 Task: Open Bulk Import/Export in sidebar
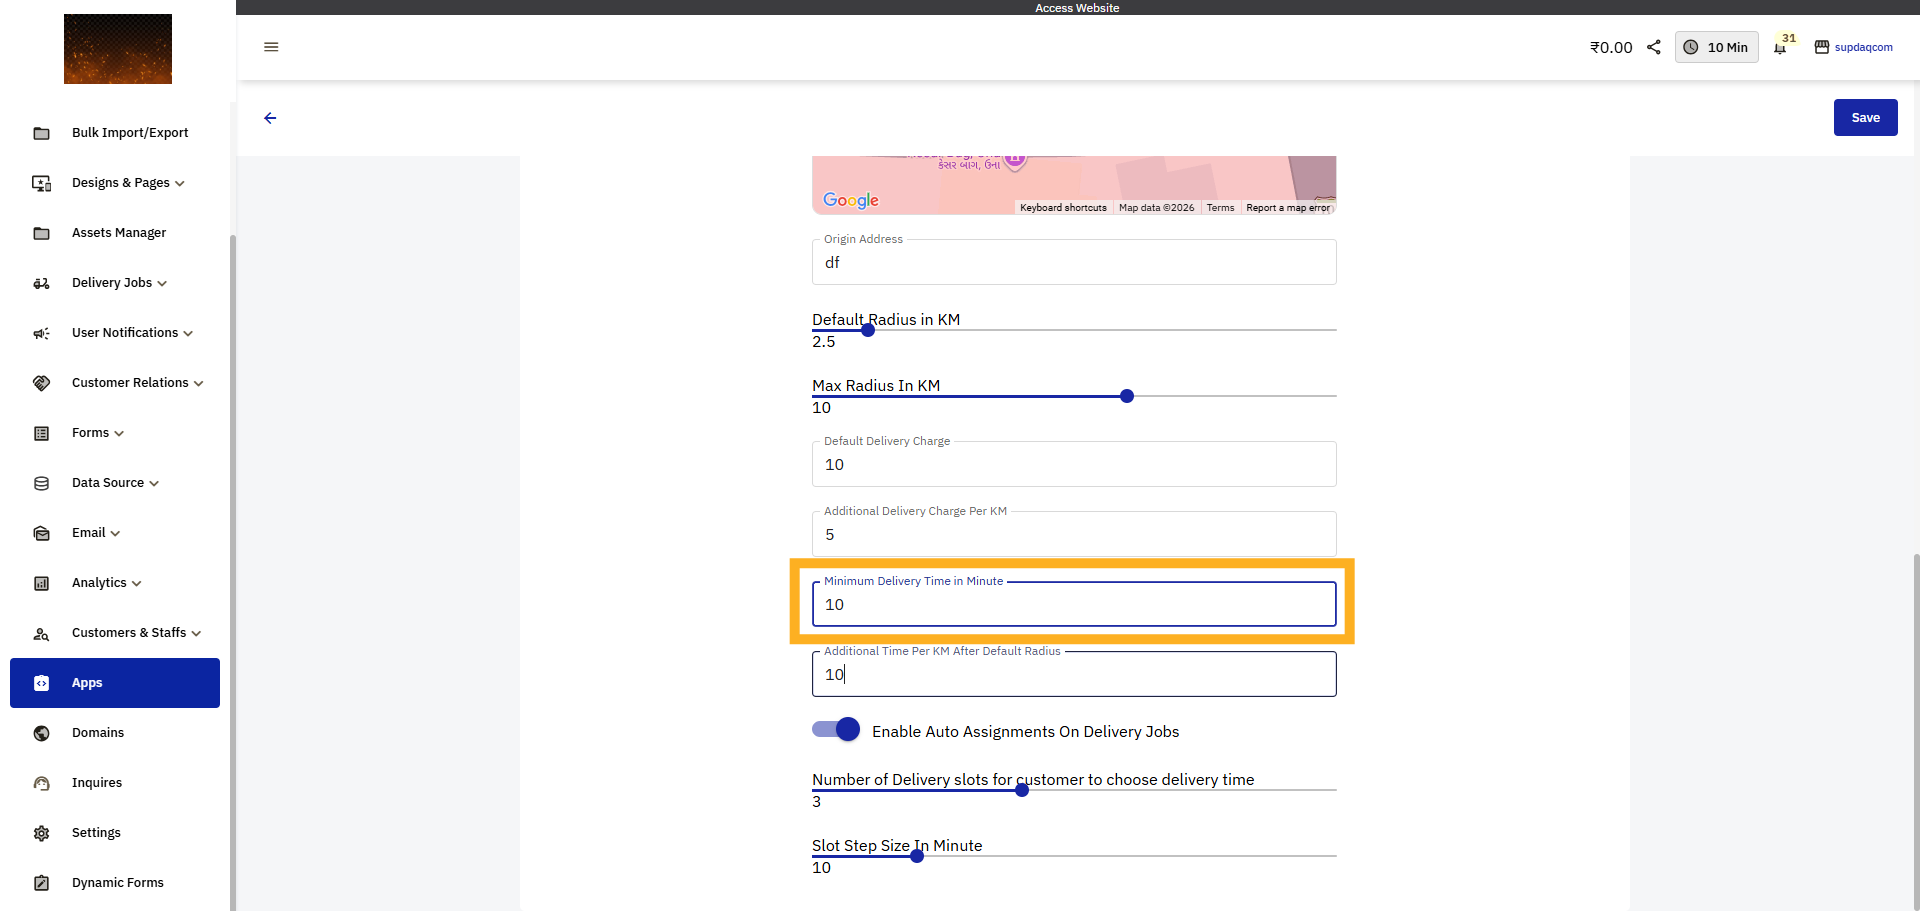tap(115, 133)
